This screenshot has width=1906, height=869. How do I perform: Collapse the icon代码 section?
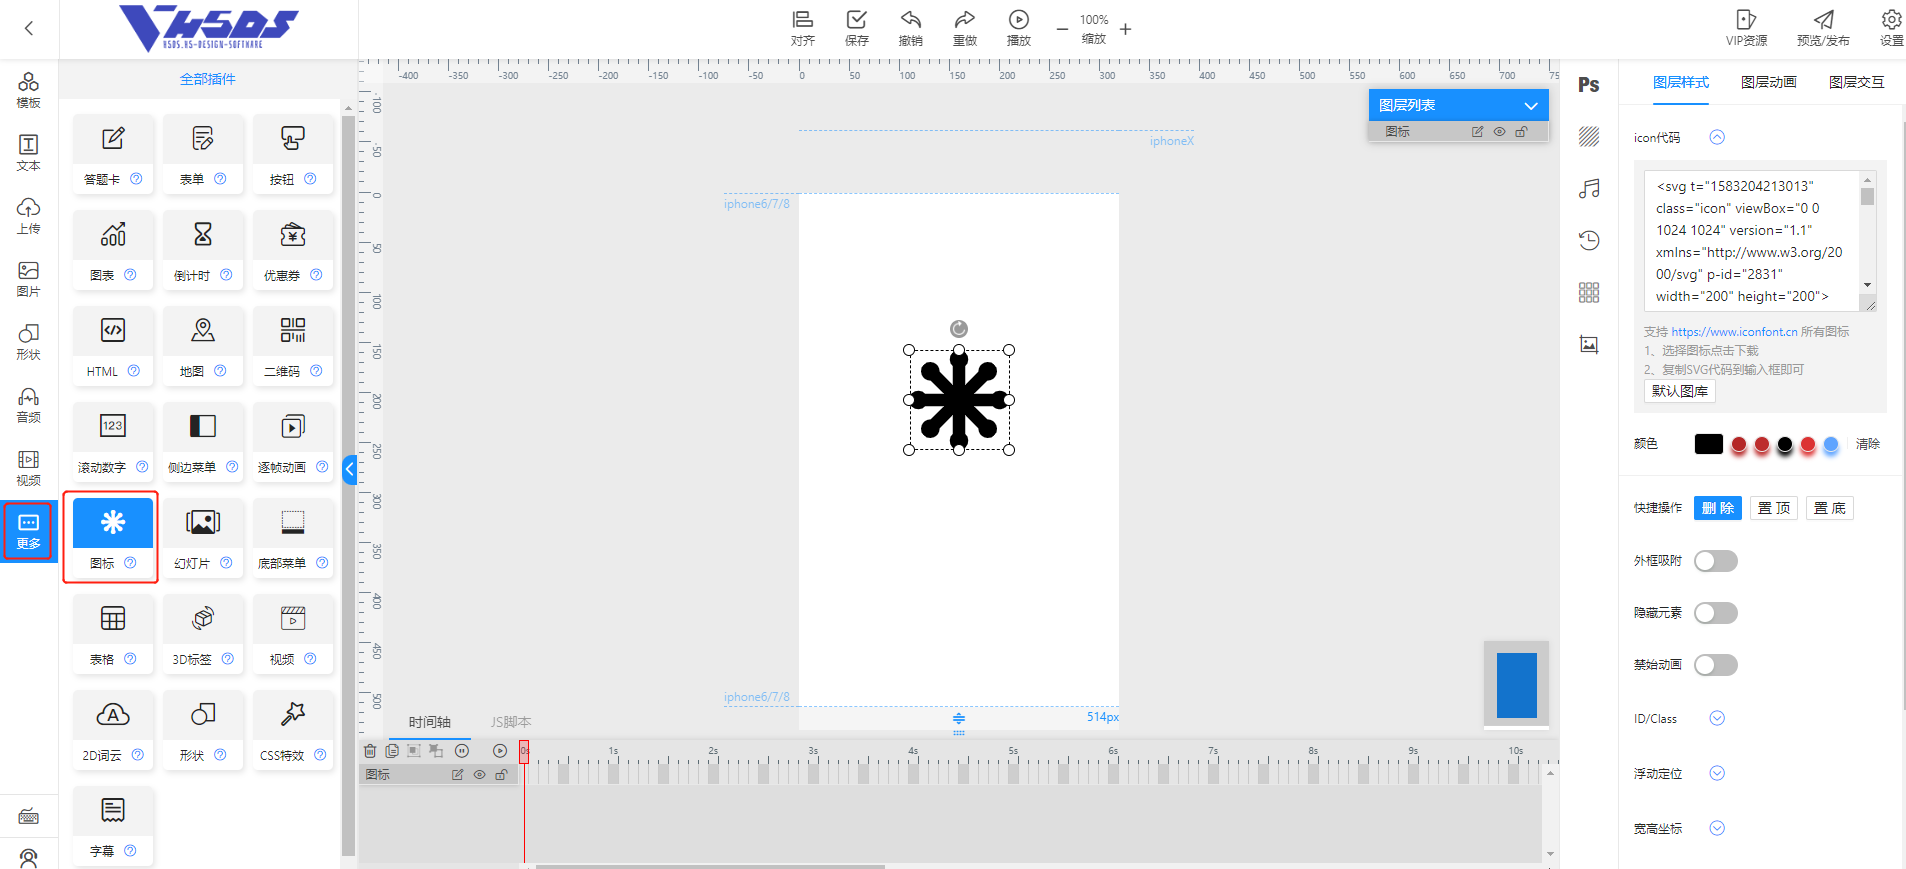pyautogui.click(x=1717, y=137)
